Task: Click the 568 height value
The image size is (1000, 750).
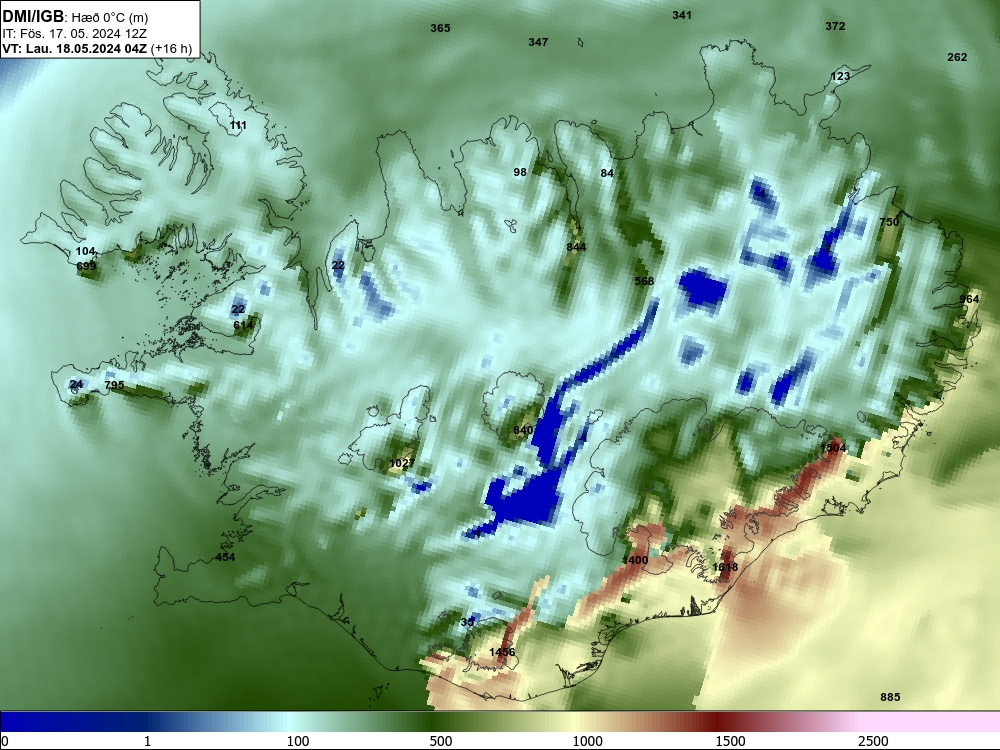Action: (644, 281)
